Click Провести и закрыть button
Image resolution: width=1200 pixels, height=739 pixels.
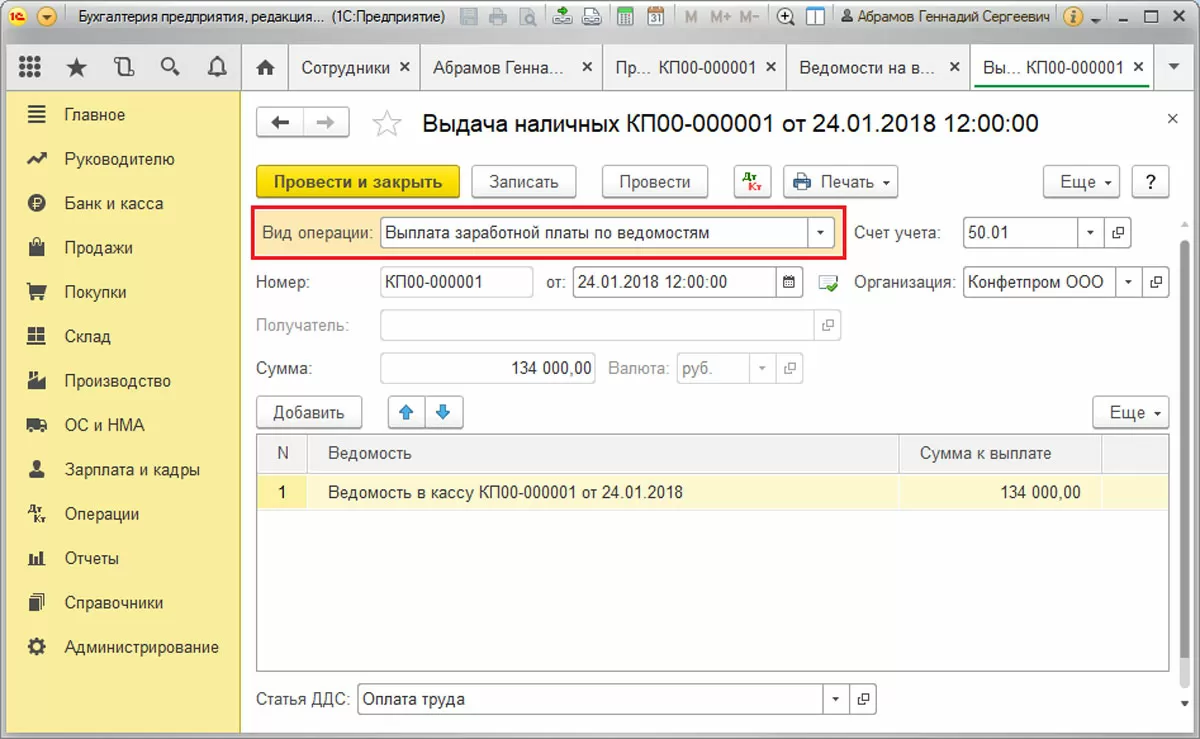pos(358,182)
